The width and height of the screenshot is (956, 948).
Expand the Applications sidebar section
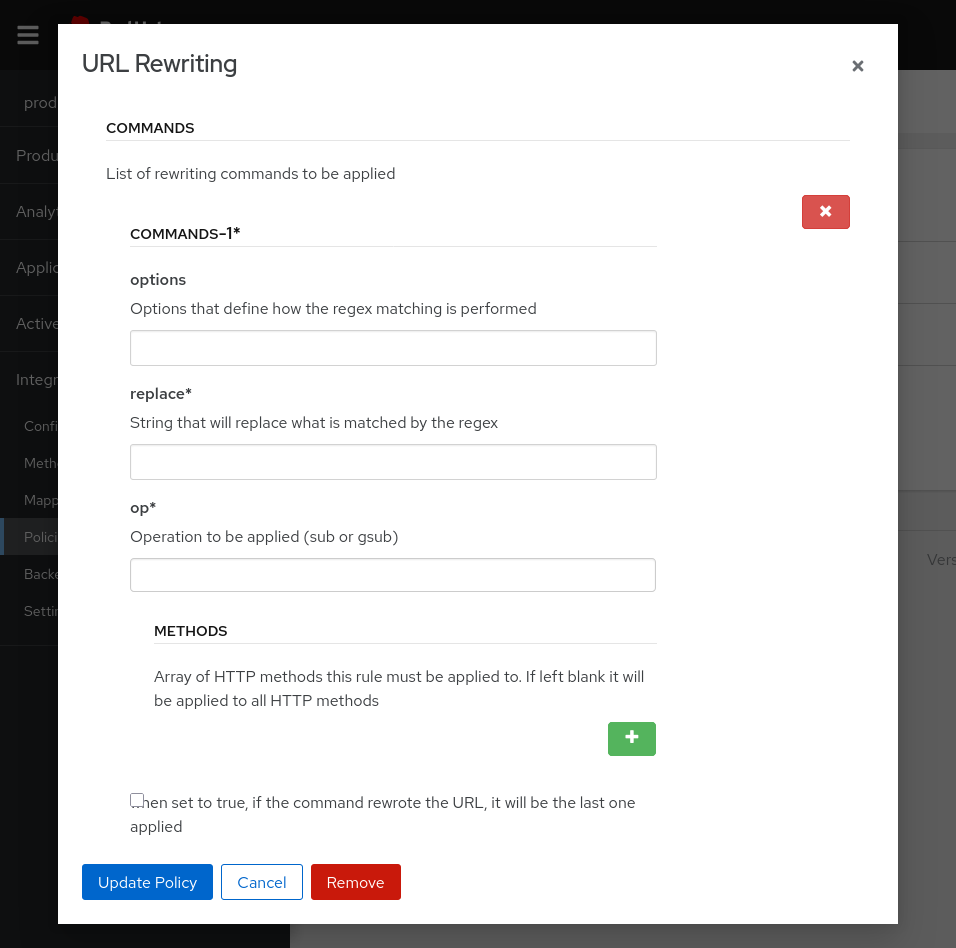37,267
